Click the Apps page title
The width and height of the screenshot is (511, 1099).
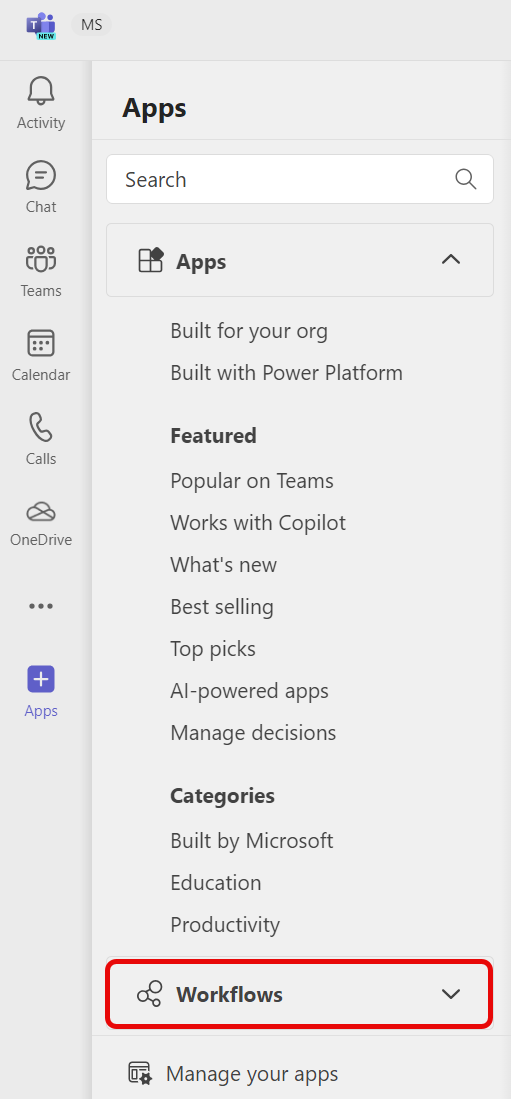pos(154,109)
